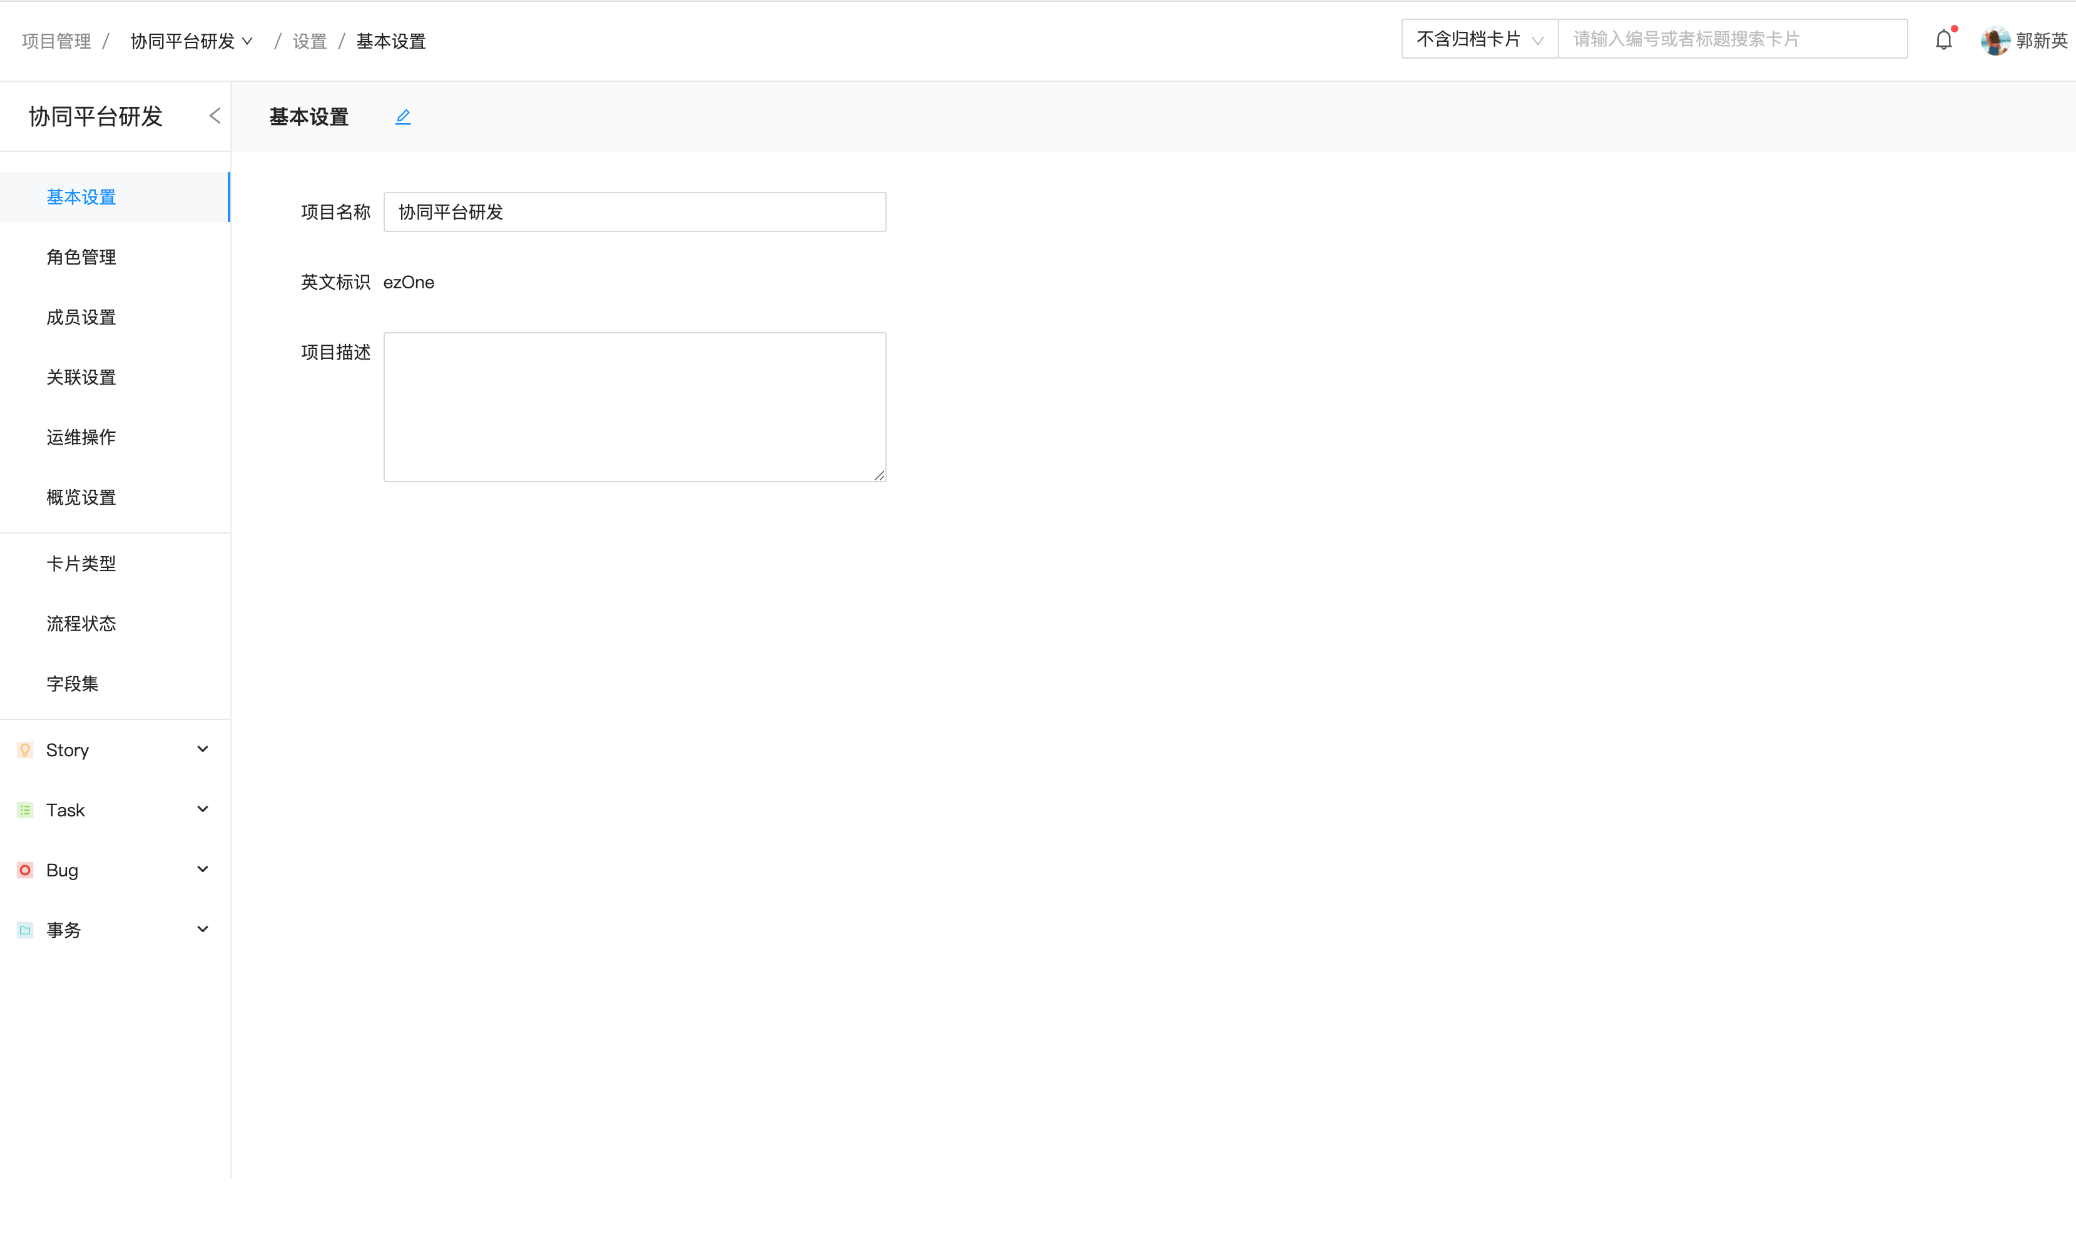Viewport: 2076px width, 1234px height.
Task: Click the 事务 folder icon
Action: coord(25,930)
